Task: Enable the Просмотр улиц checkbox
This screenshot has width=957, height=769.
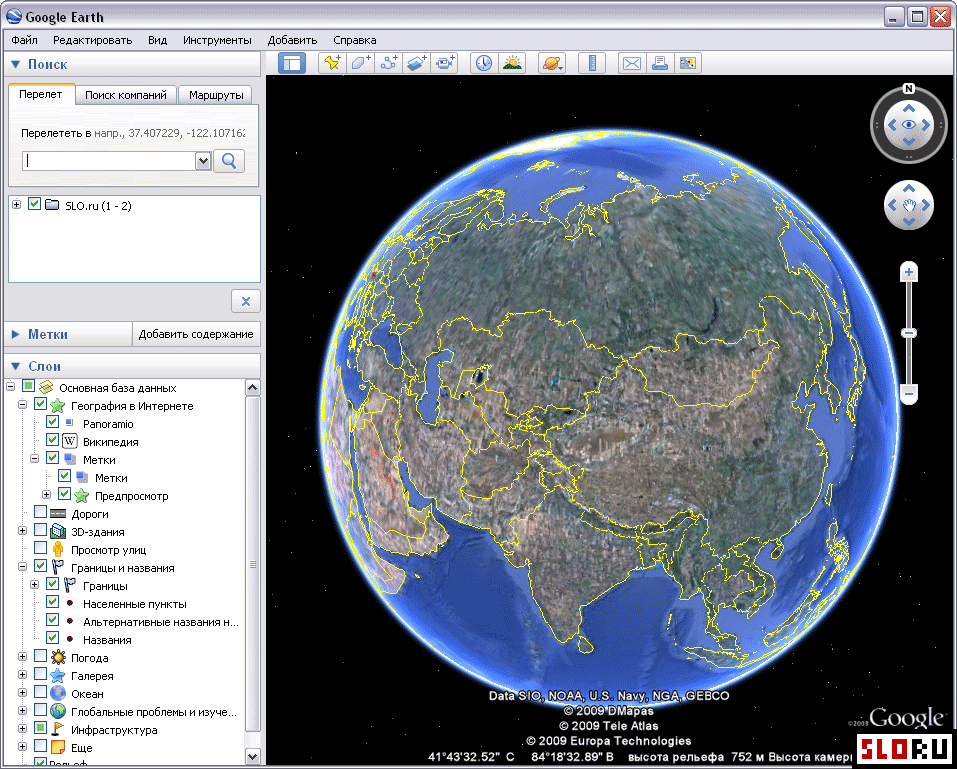Action: pyautogui.click(x=40, y=548)
